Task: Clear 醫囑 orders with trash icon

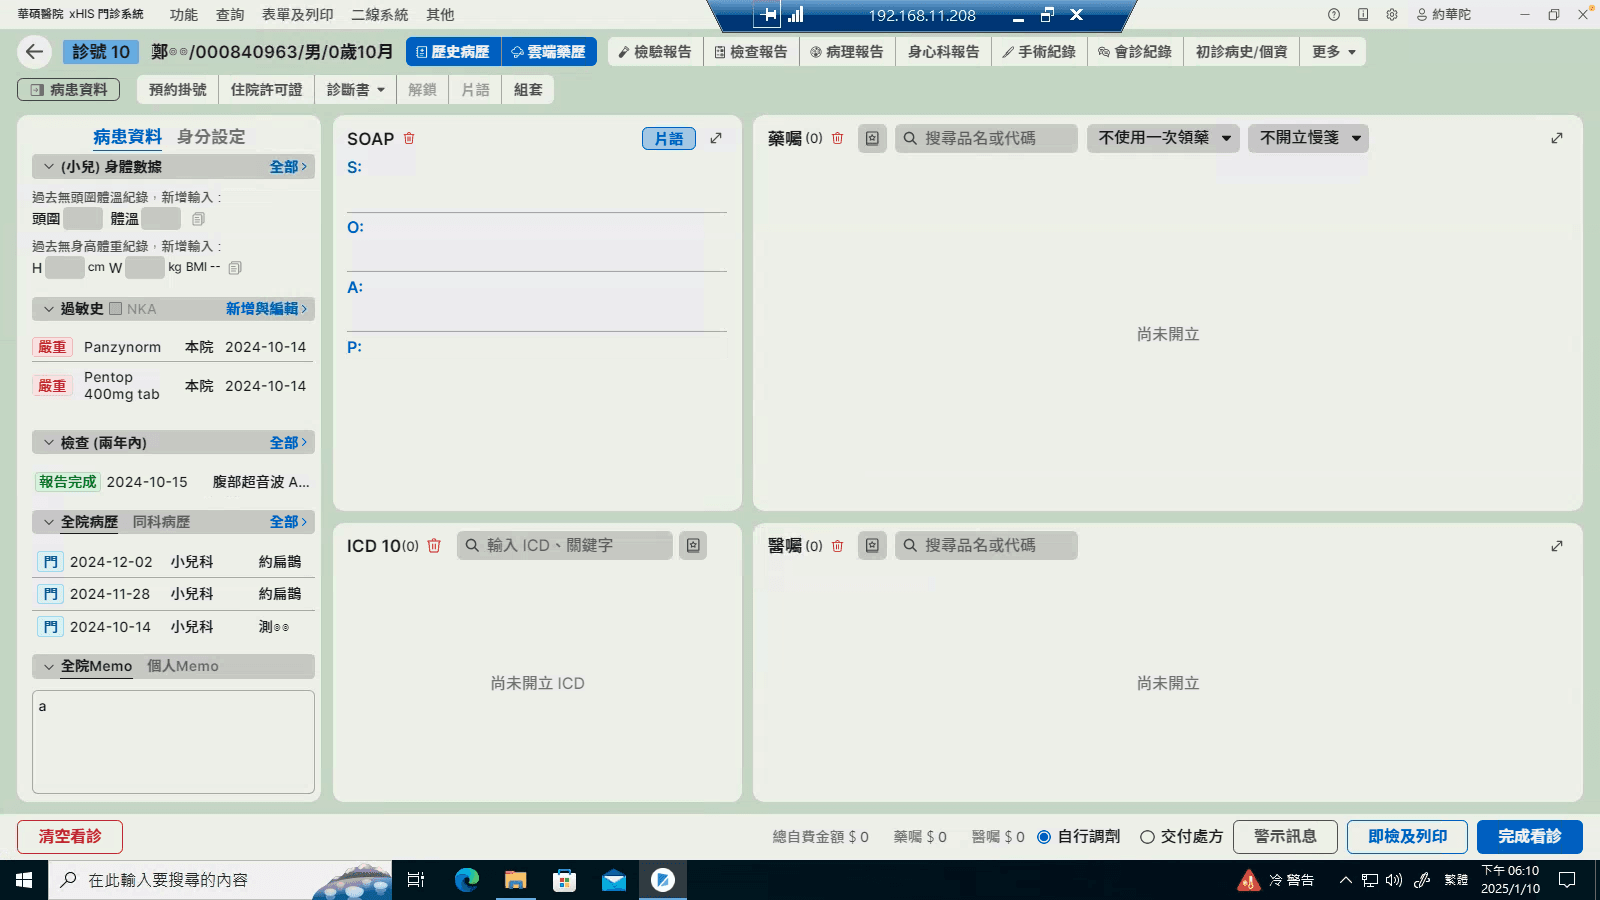Action: pos(838,545)
